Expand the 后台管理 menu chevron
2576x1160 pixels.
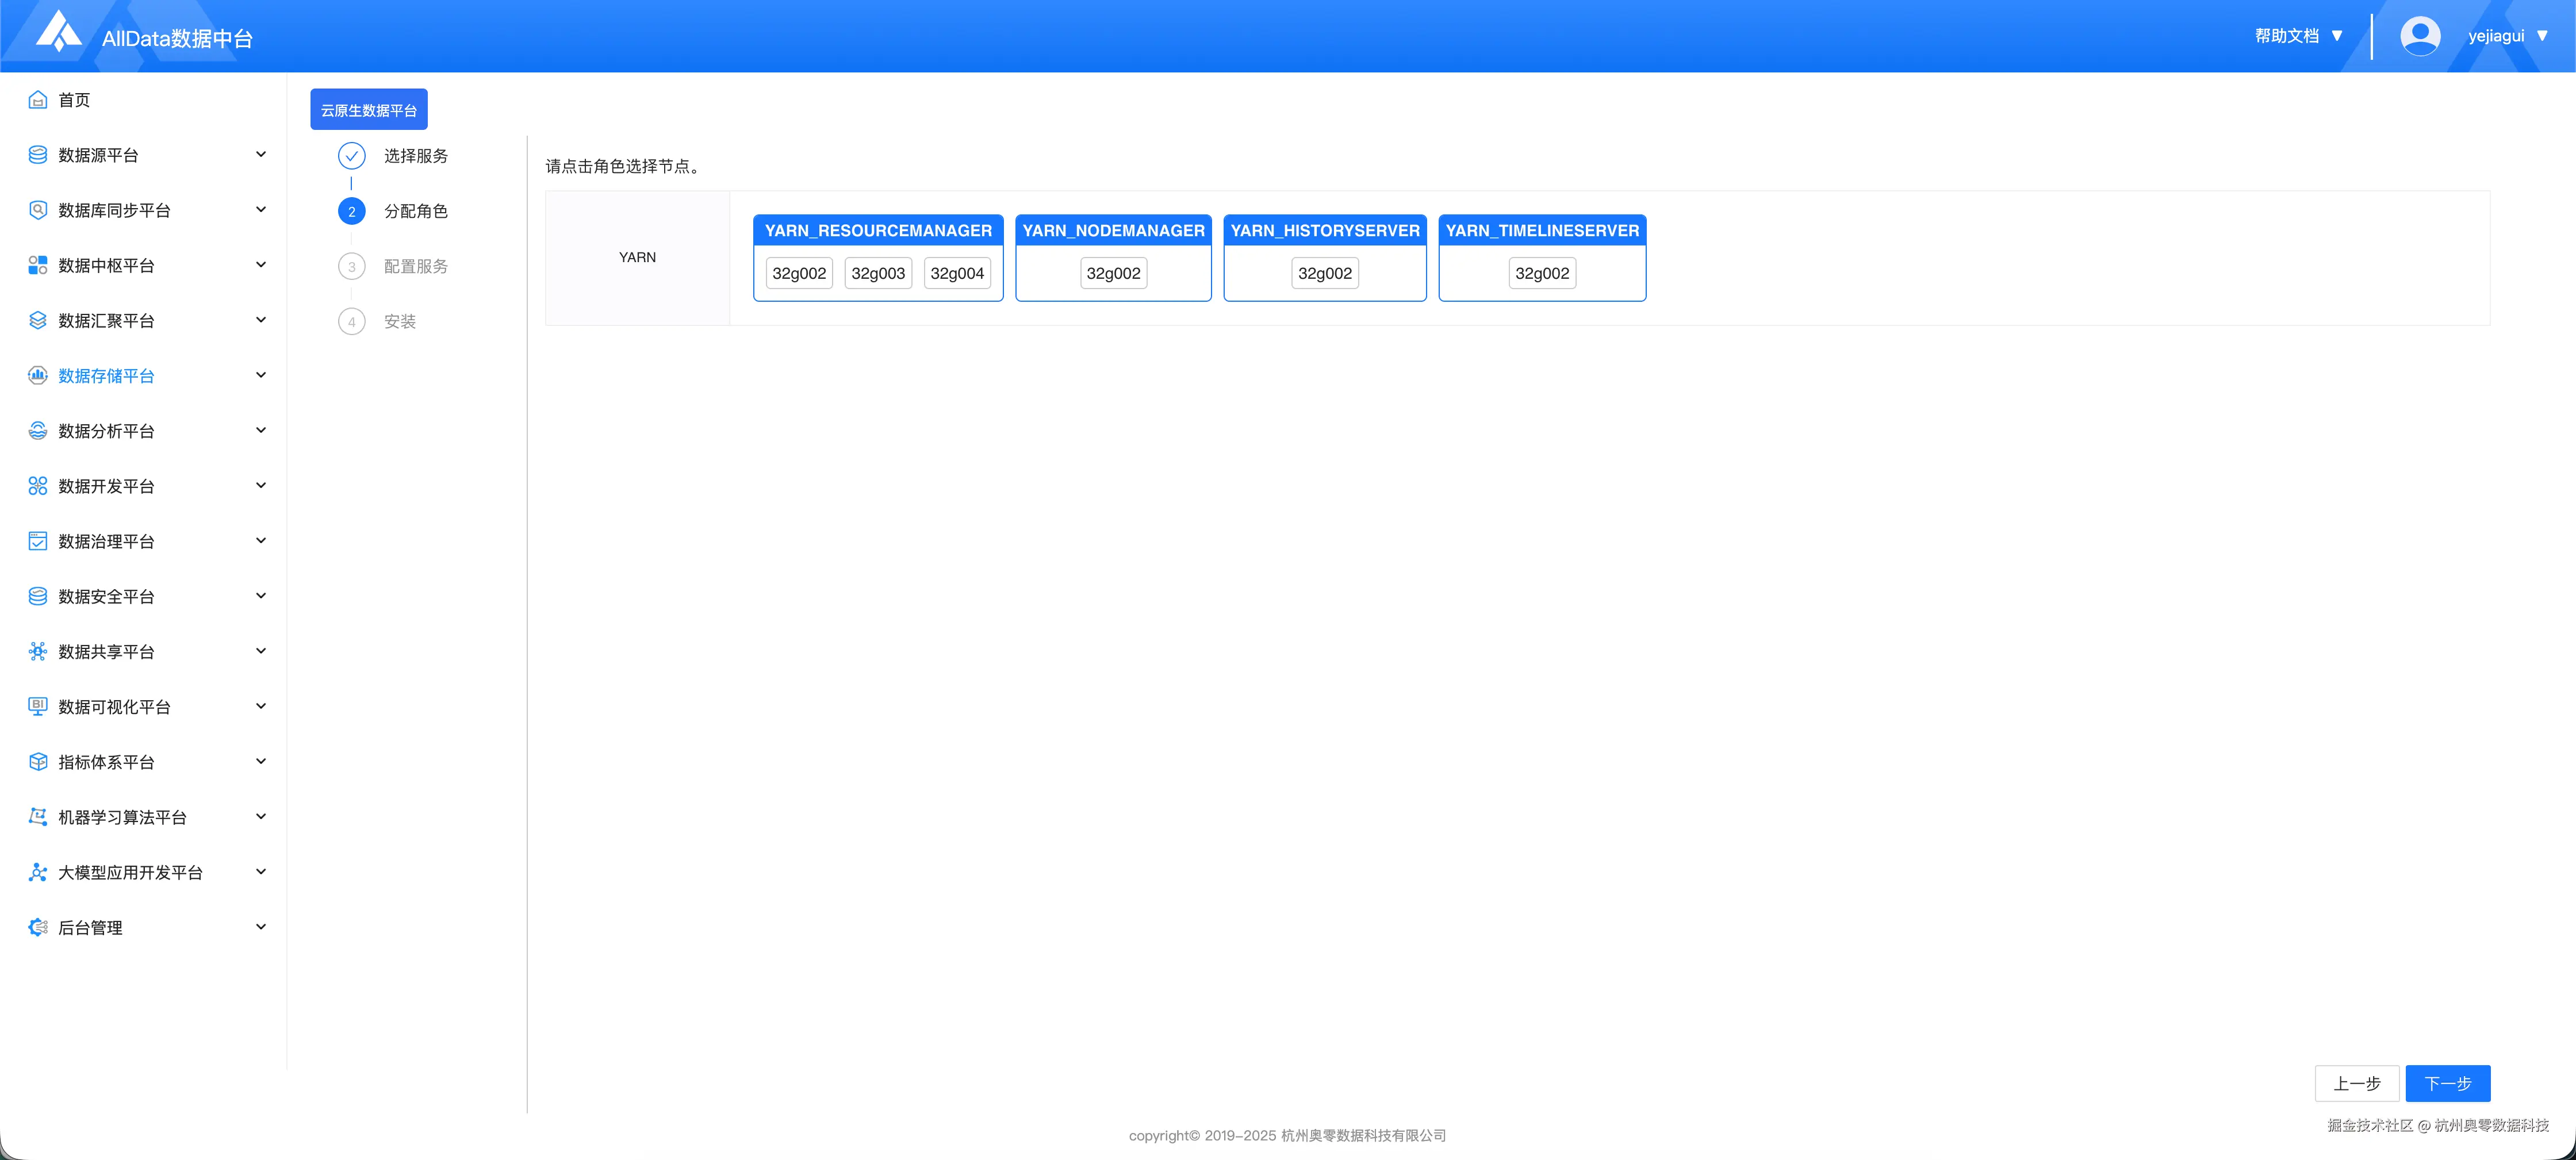tap(261, 927)
